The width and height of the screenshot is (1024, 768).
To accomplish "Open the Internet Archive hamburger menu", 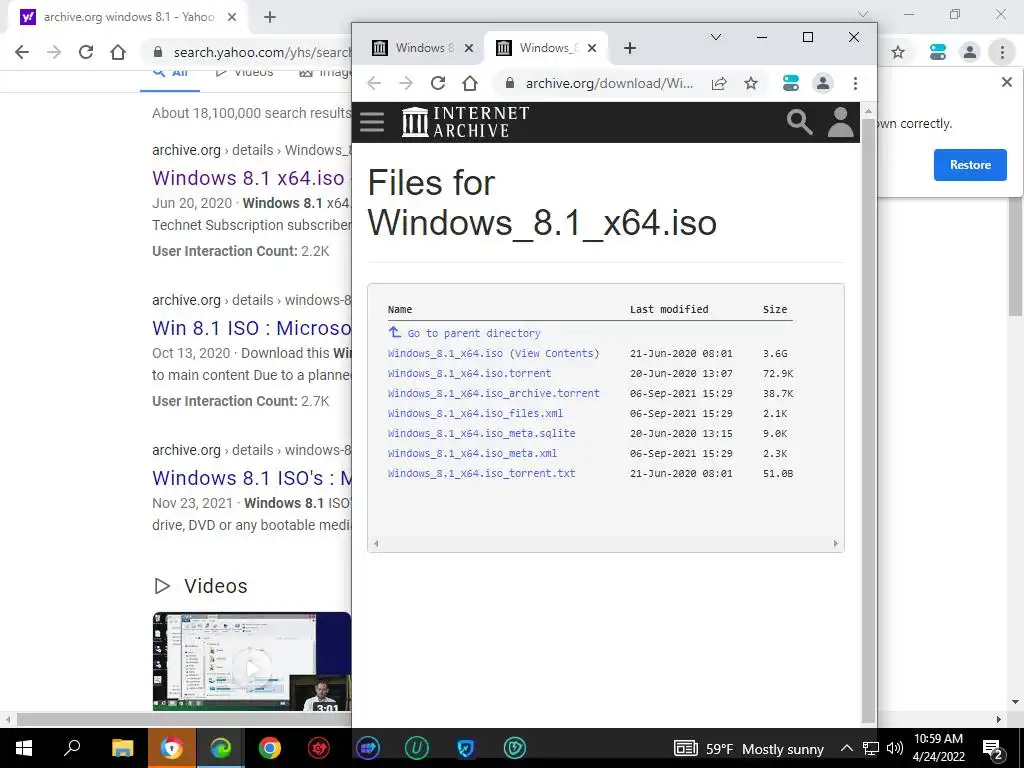I will 372,122.
